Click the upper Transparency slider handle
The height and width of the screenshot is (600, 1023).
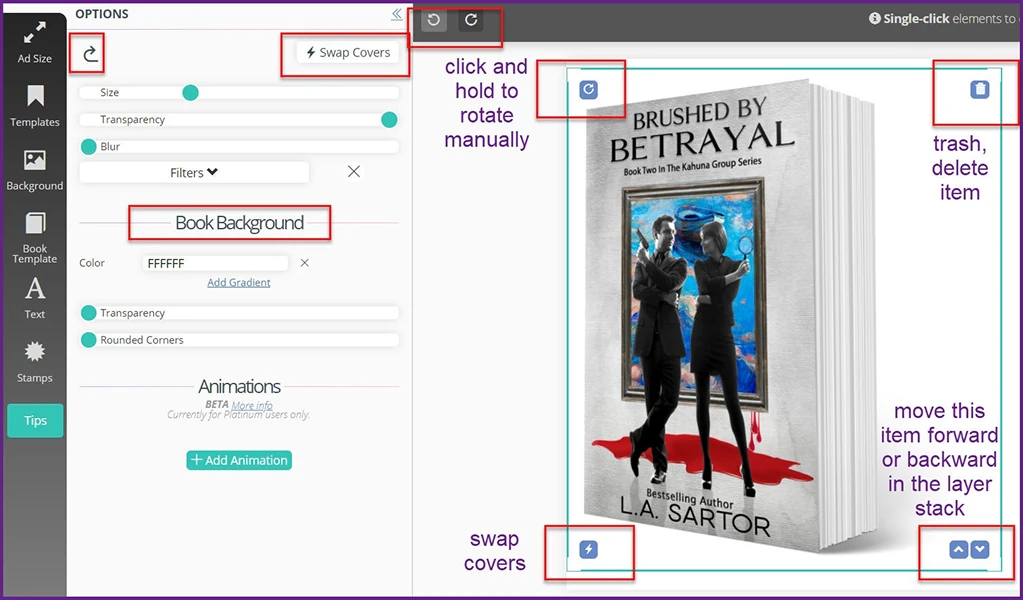tap(389, 119)
